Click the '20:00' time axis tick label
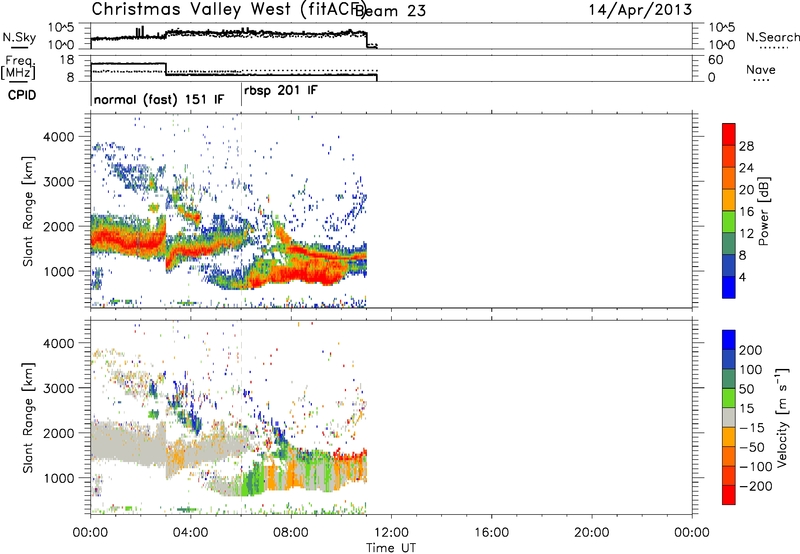Viewport: 800px width, 554px height. [591, 533]
